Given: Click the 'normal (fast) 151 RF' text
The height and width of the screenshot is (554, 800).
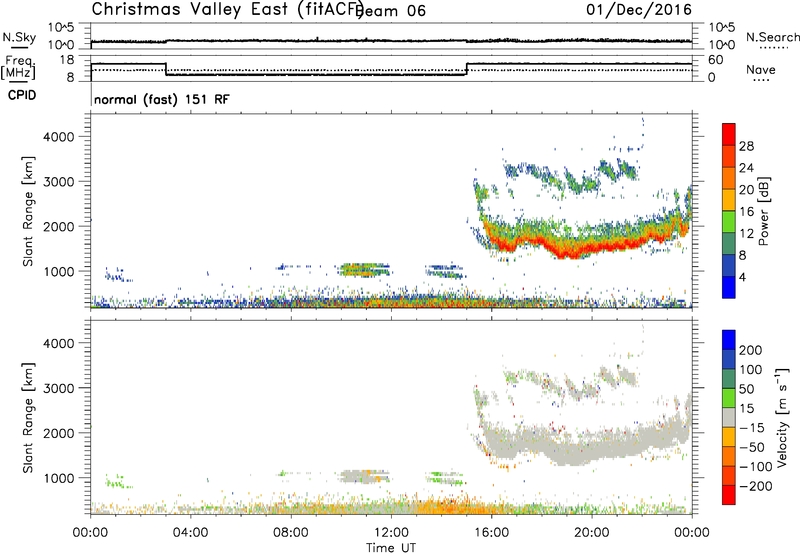Looking at the screenshot, I should point(162,99).
